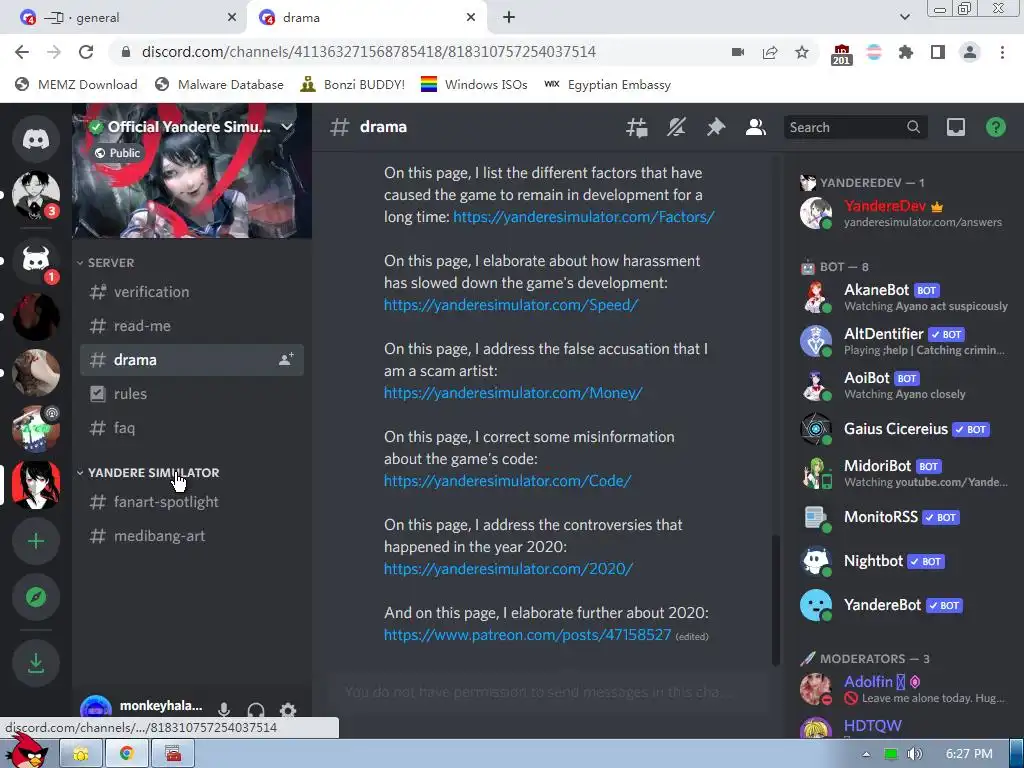
Task: View AkaneBot member profile
Action: coord(904,297)
